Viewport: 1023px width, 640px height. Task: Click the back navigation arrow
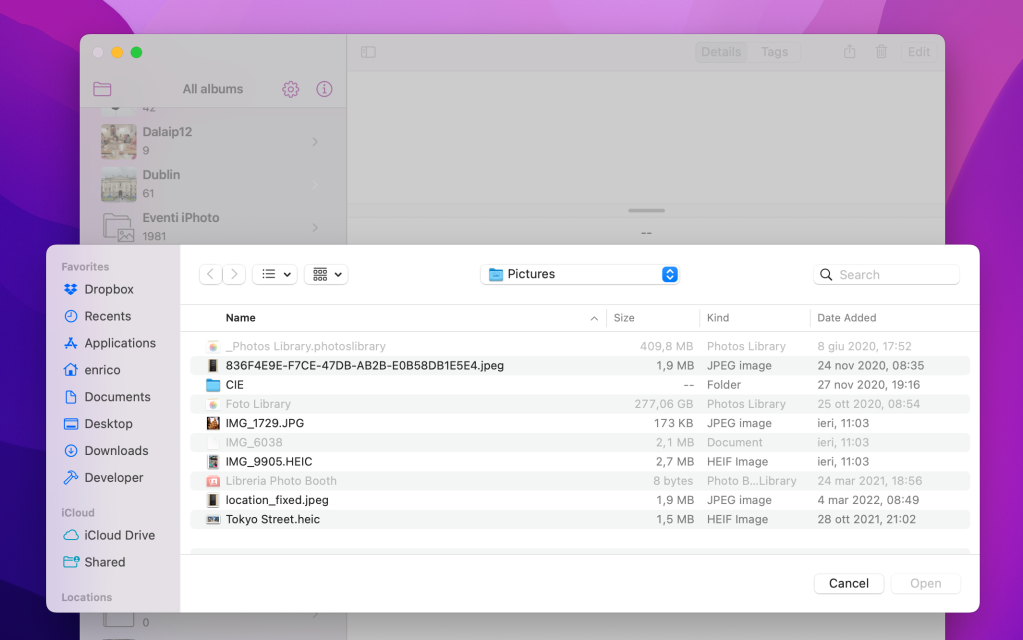pyautogui.click(x=211, y=274)
